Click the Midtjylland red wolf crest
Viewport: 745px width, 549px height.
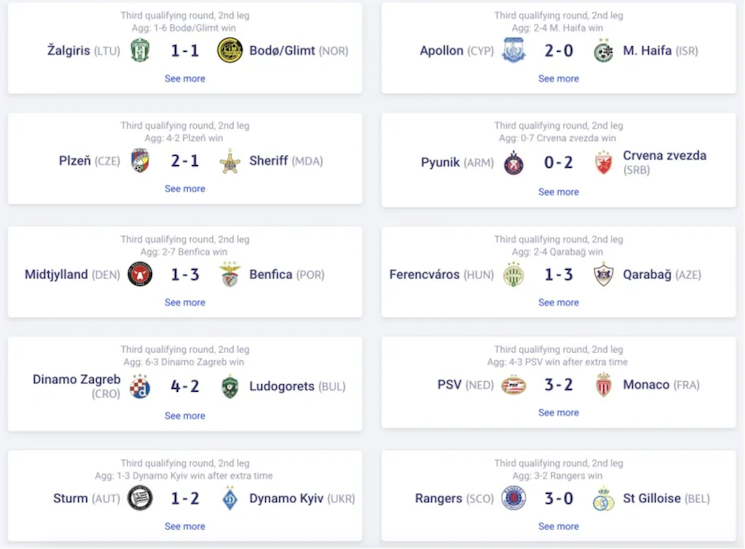tap(140, 274)
